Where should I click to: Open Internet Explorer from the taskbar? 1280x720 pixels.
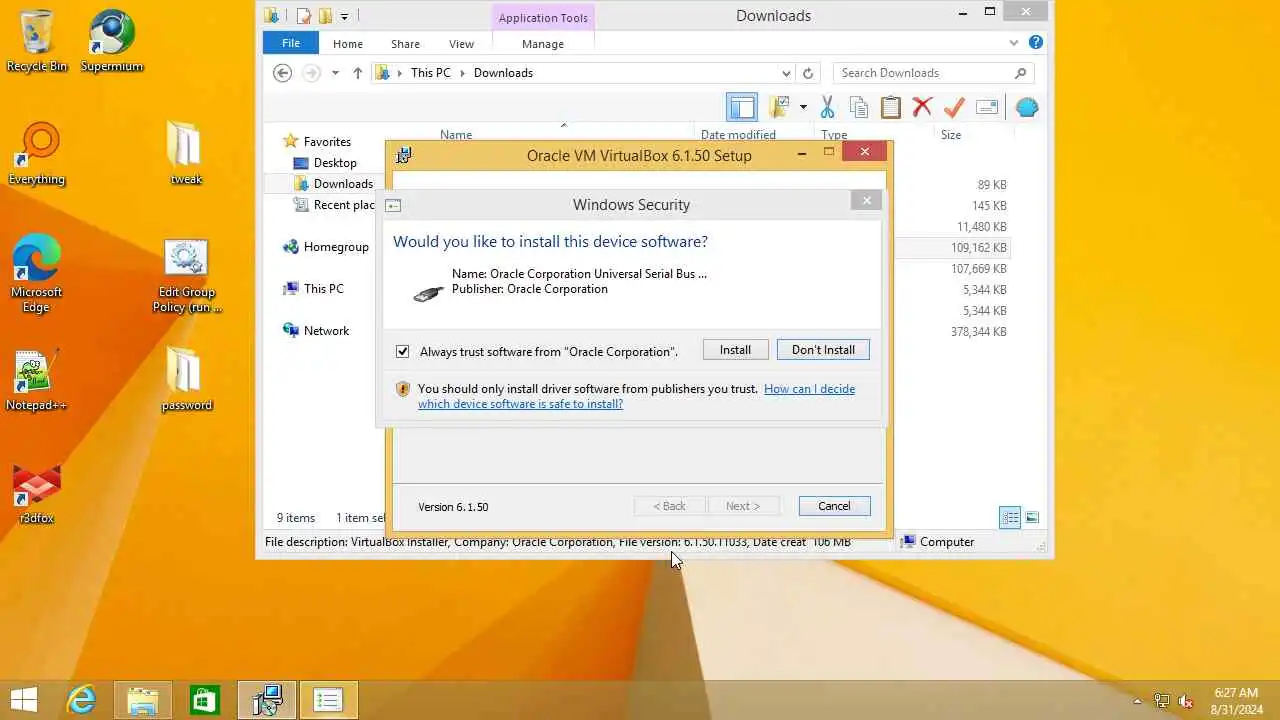tap(81, 700)
